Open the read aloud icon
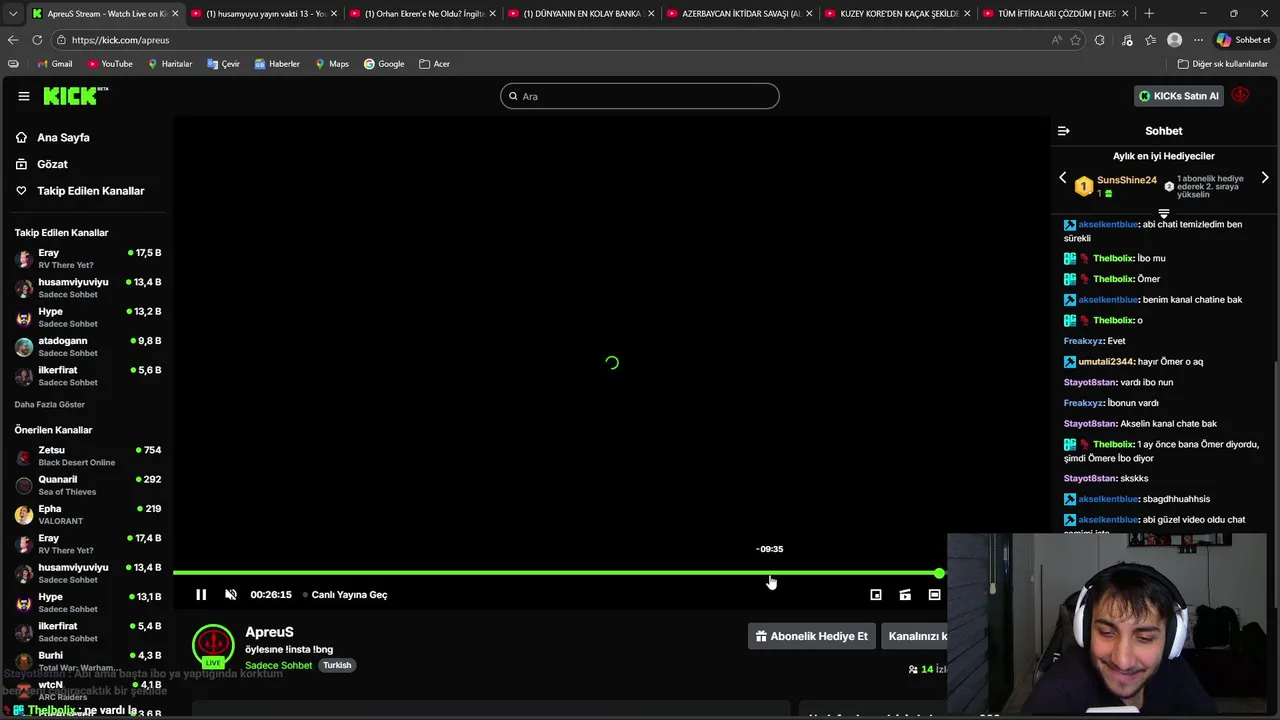Image resolution: width=1280 pixels, height=720 pixels. [1057, 40]
